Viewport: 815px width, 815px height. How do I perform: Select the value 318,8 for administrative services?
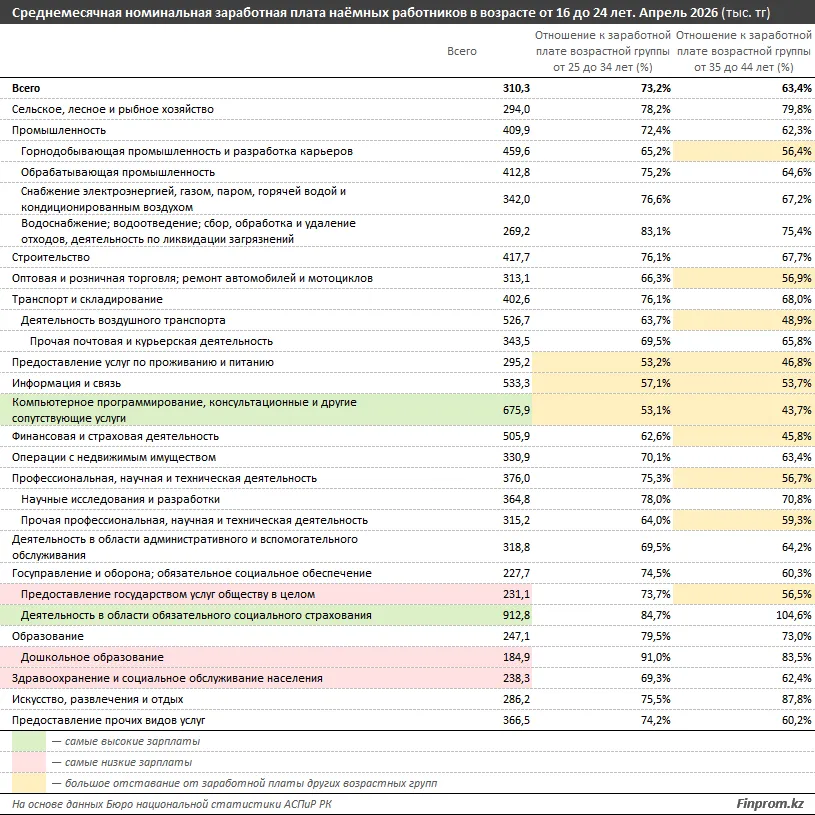(516, 547)
